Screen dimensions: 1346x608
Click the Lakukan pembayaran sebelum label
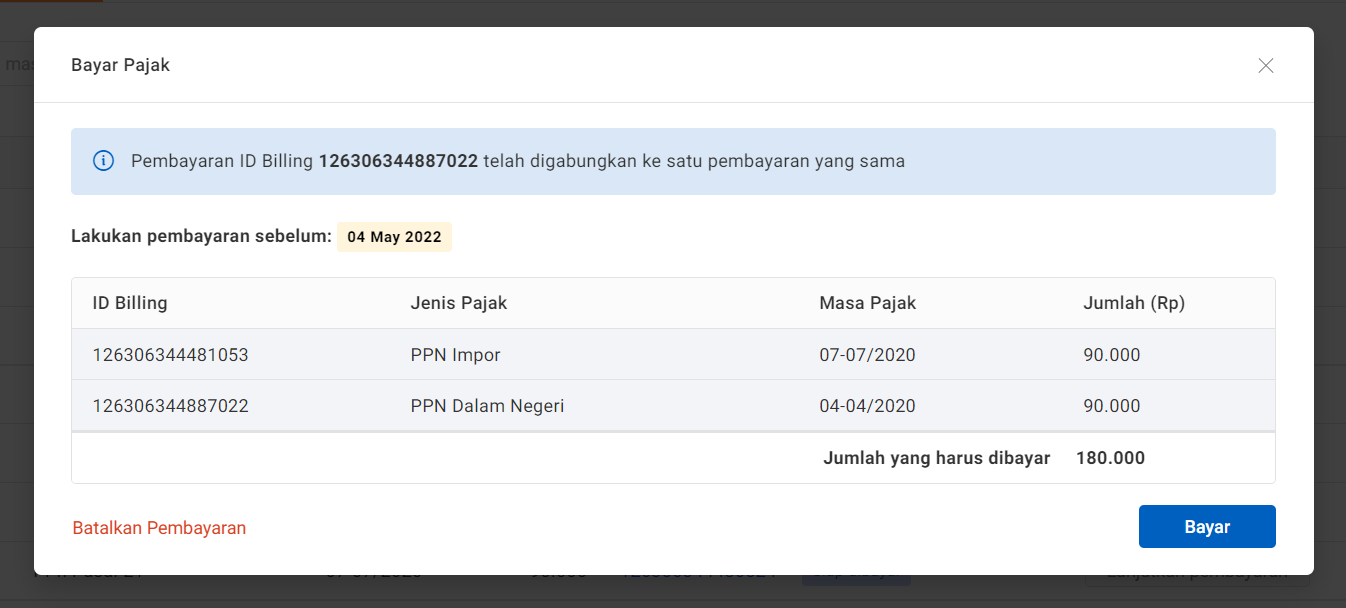coord(201,237)
